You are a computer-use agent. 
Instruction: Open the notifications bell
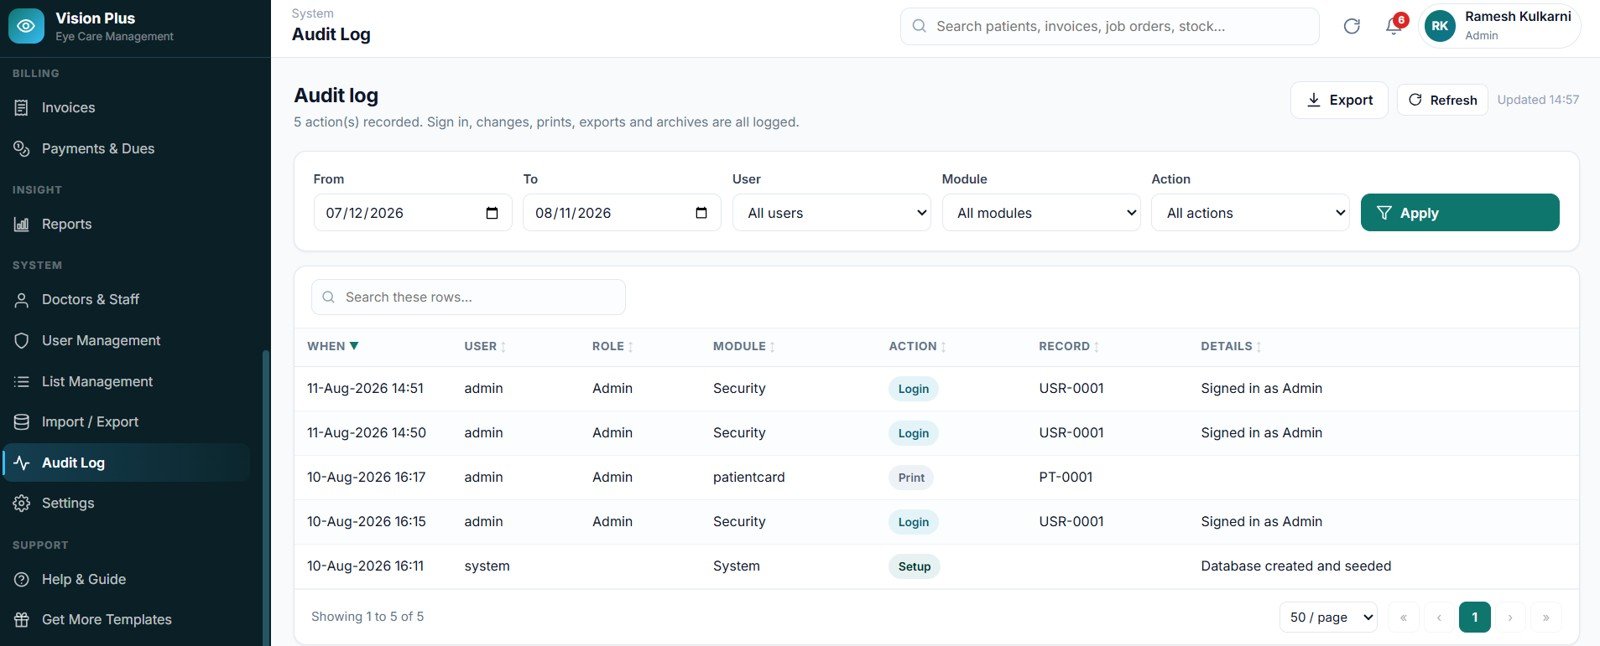pos(1393,26)
